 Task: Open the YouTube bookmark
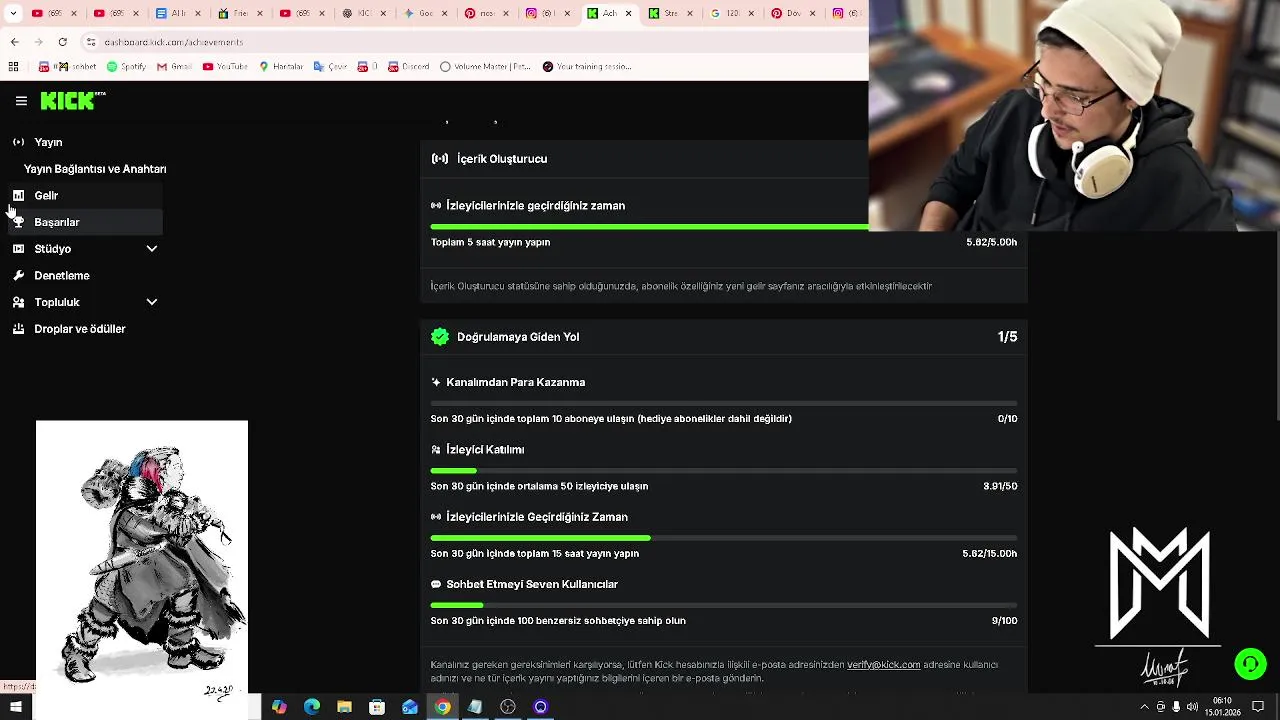click(225, 67)
